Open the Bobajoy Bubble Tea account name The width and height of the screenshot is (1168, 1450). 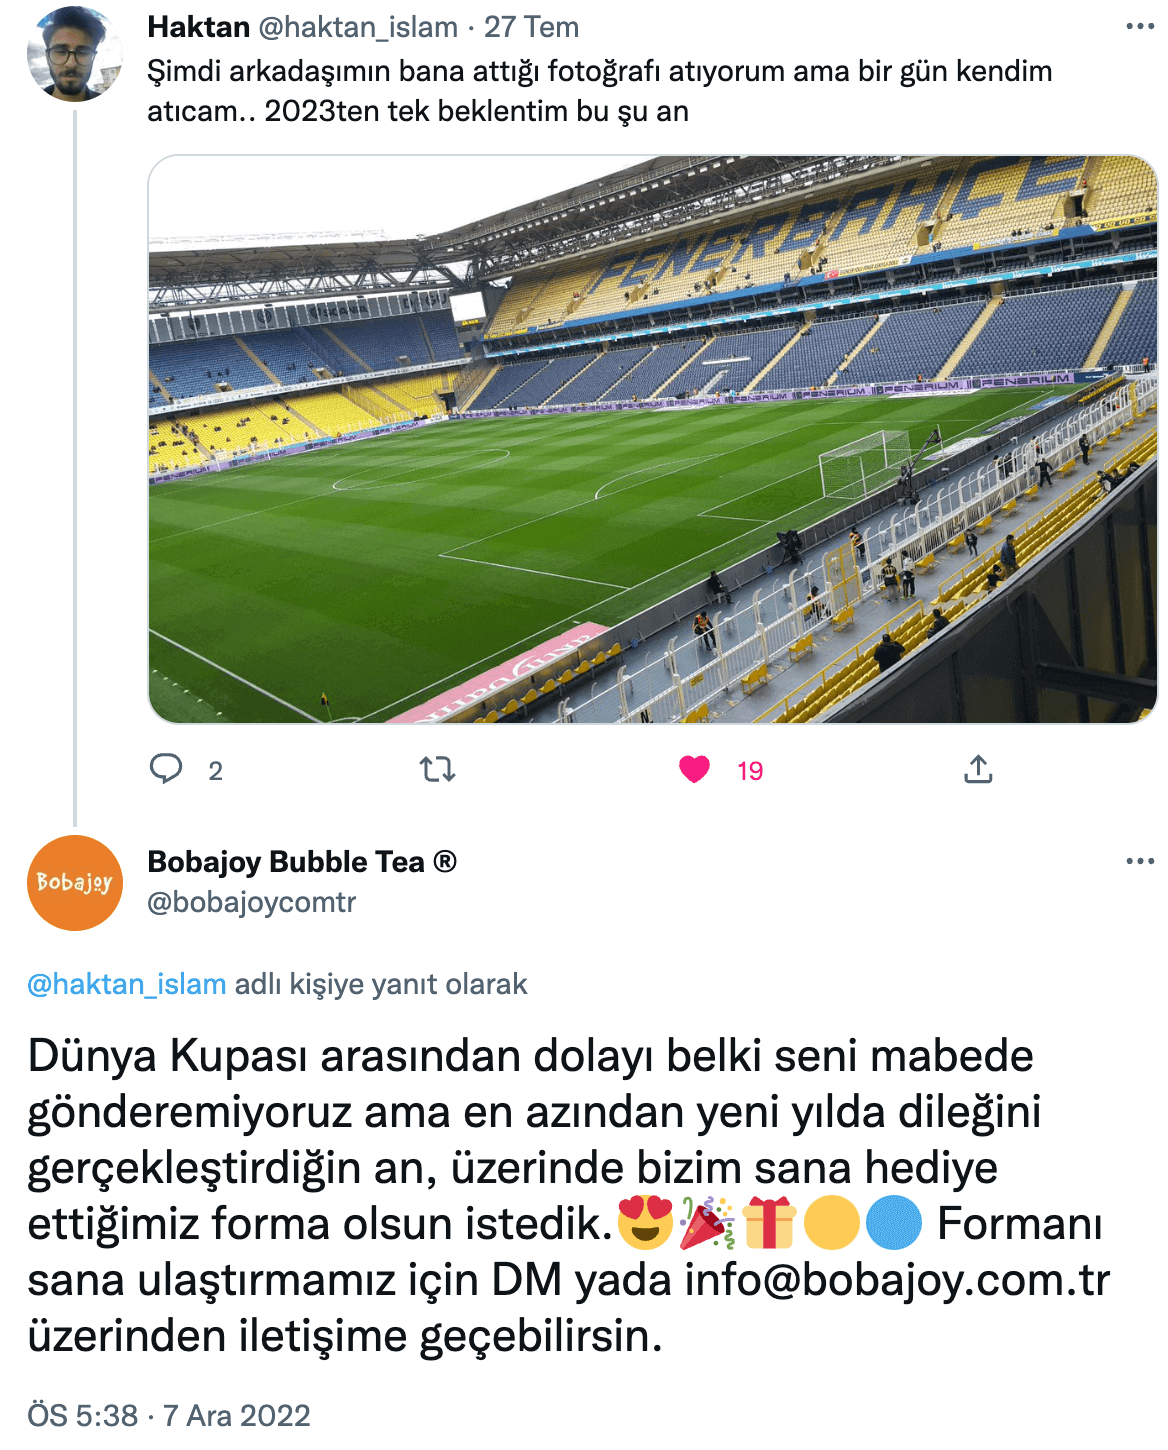click(x=302, y=861)
